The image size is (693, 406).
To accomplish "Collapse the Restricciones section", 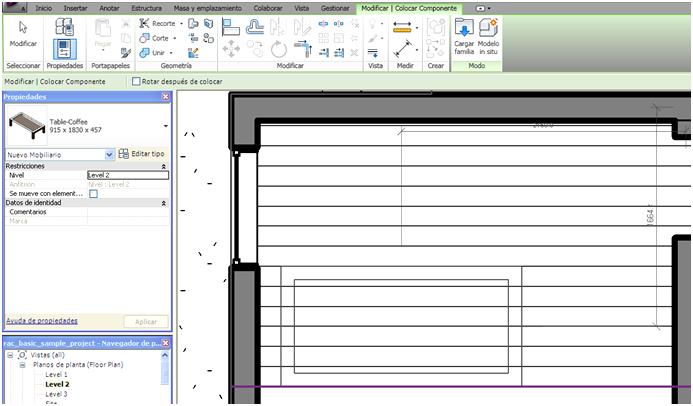I will [x=164, y=166].
